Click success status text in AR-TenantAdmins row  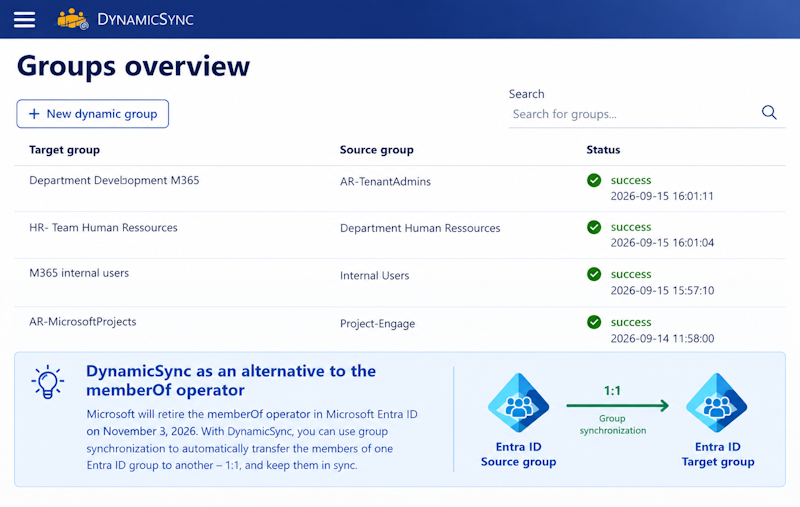click(x=631, y=180)
